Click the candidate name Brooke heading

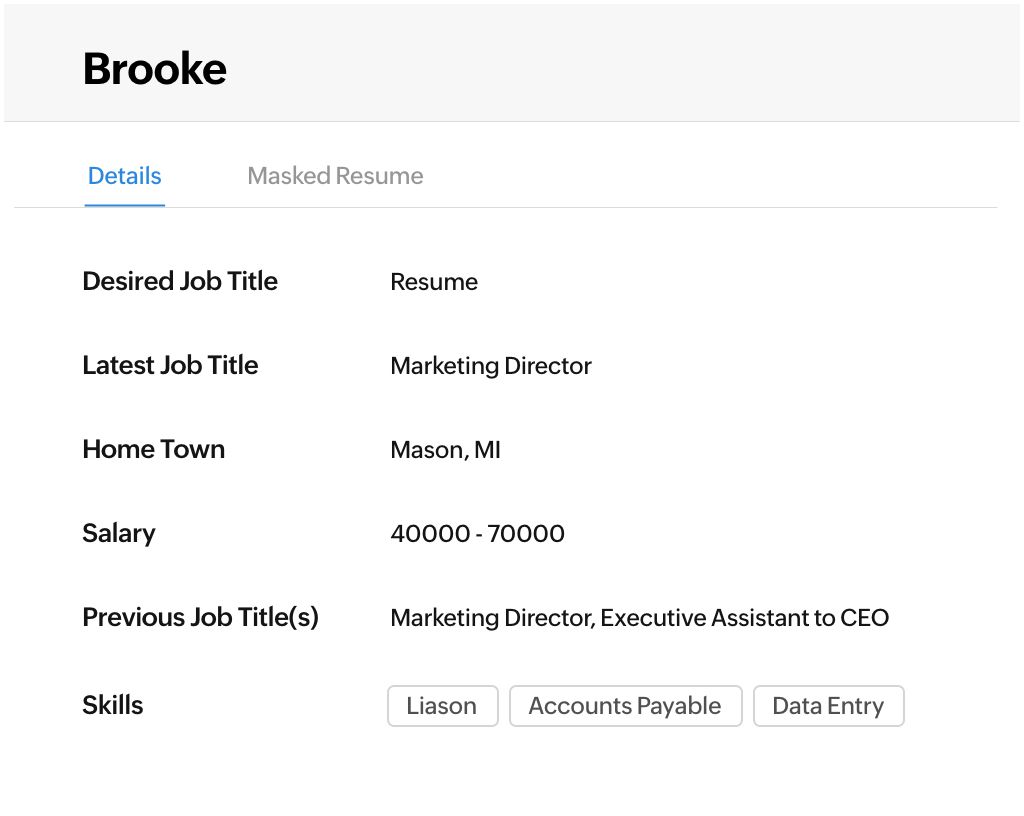pos(155,69)
